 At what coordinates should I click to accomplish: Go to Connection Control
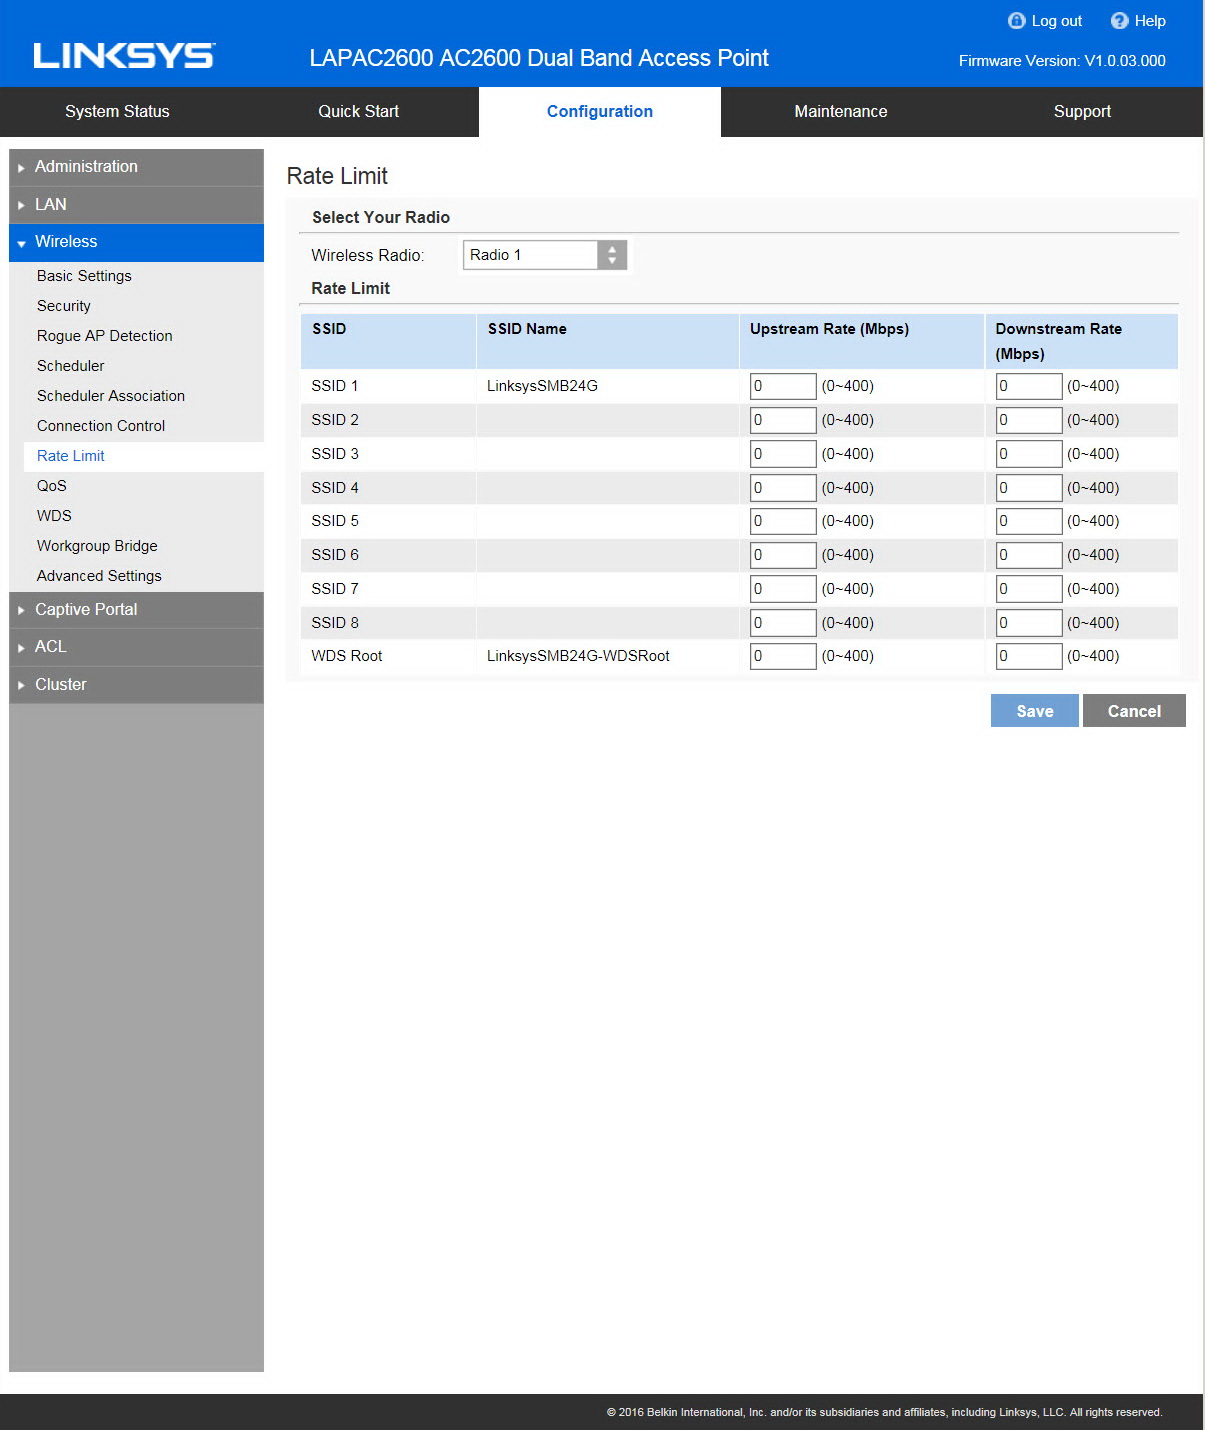pyautogui.click(x=101, y=426)
